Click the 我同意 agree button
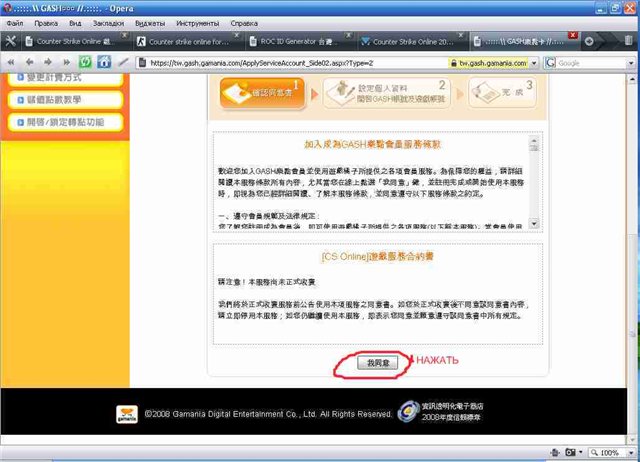This screenshot has width=640, height=462. point(378,363)
